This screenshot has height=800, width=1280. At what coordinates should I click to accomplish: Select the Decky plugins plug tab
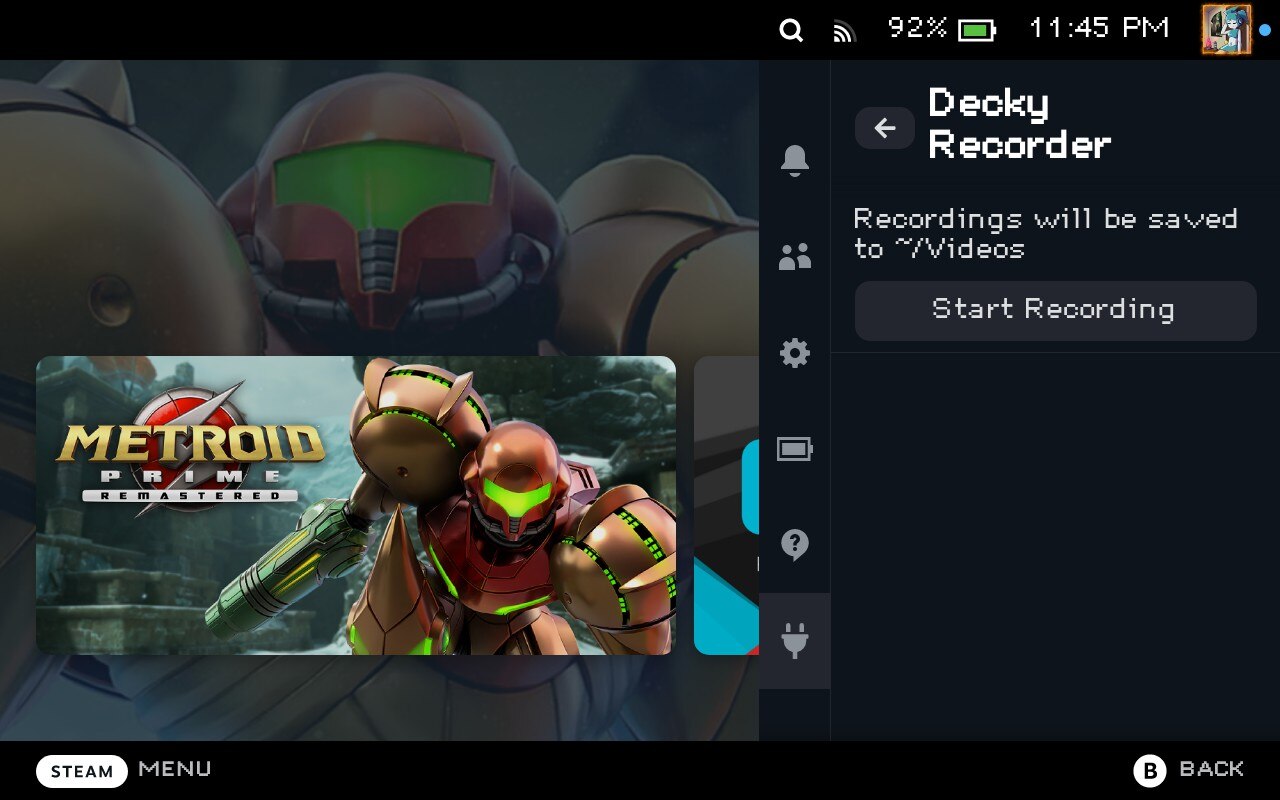795,641
